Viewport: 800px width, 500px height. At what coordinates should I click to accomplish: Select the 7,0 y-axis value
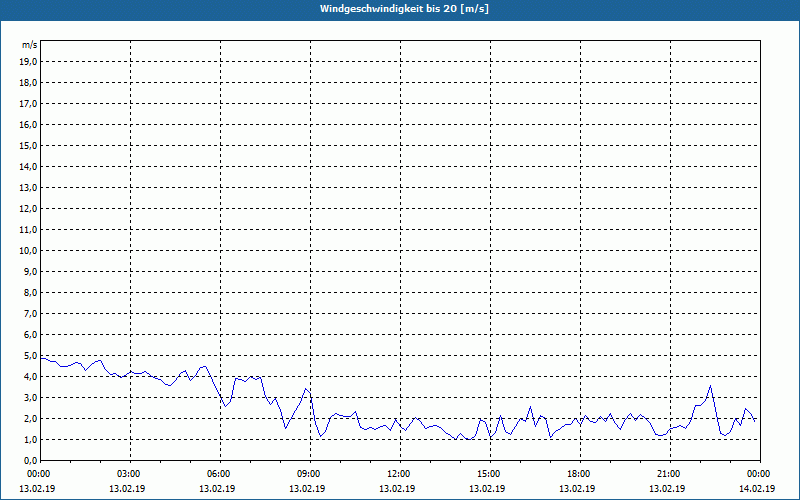pos(31,313)
